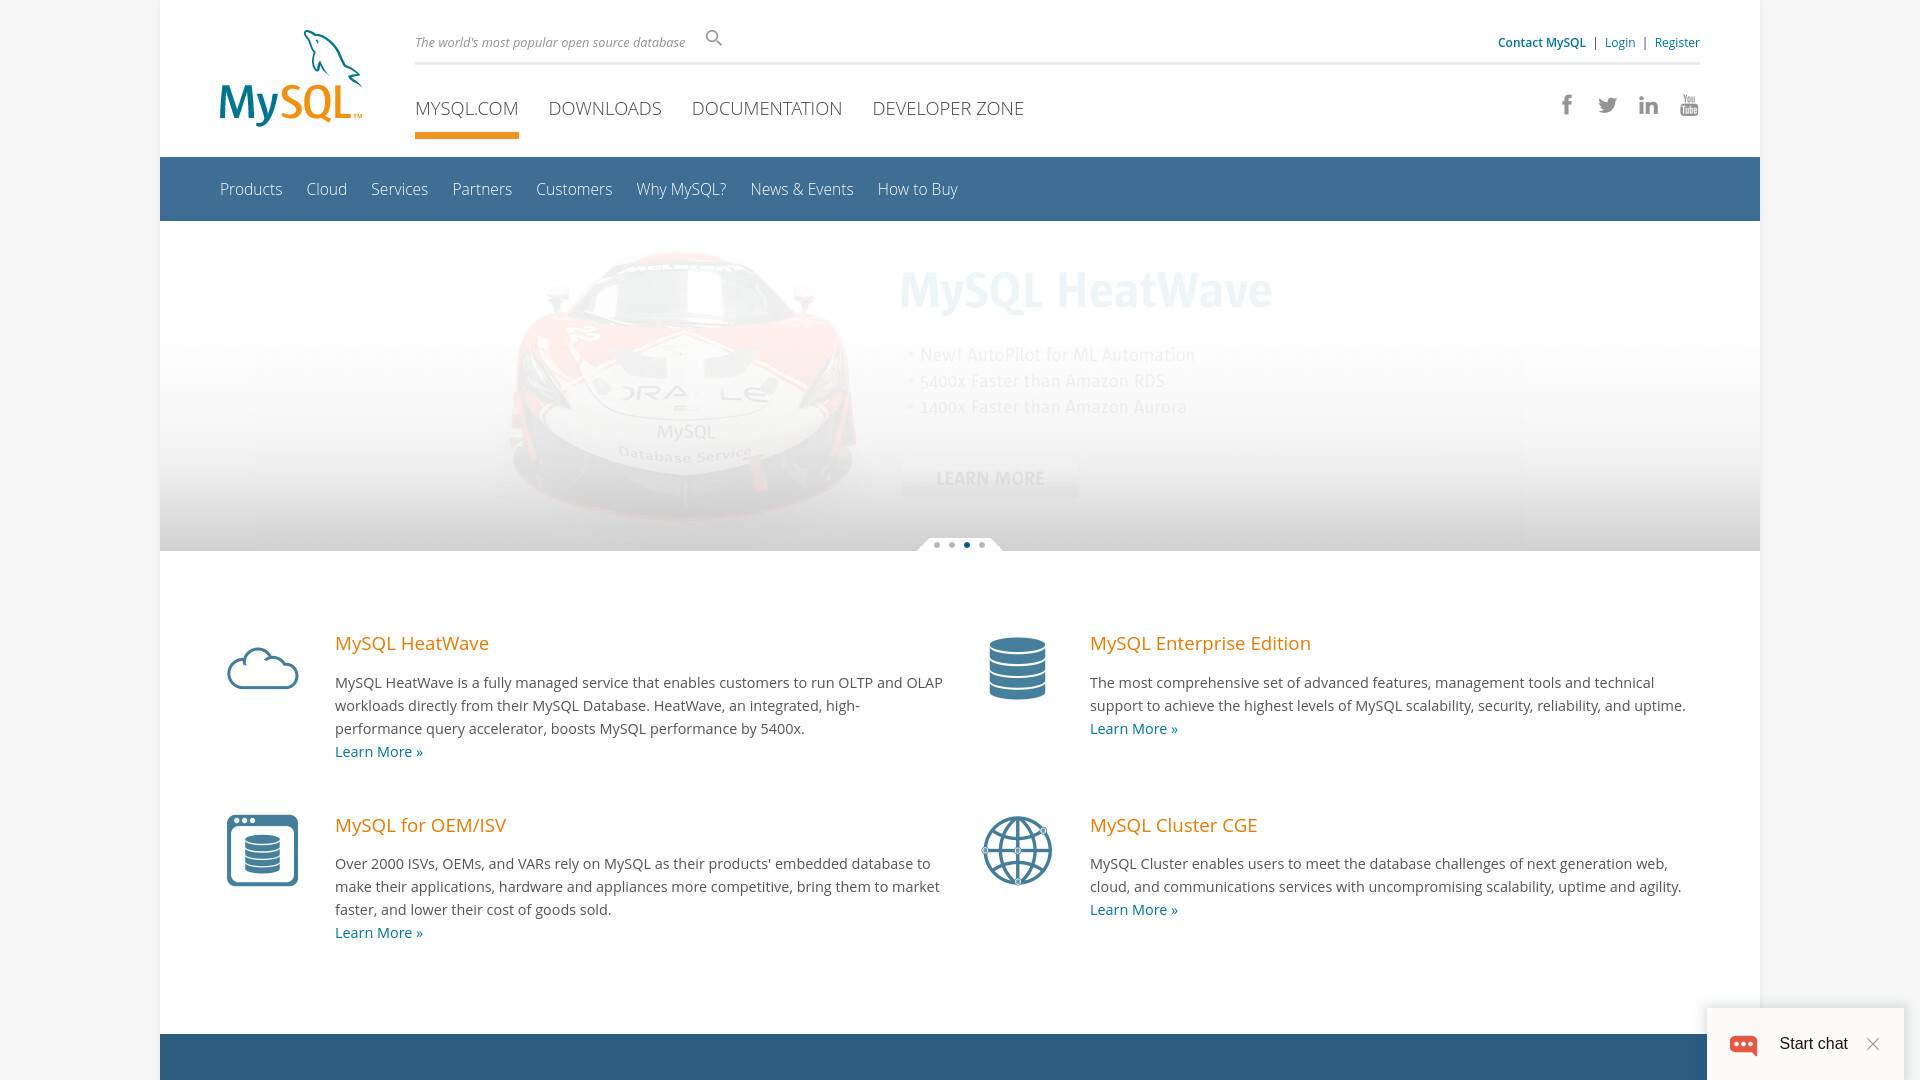Viewport: 1920px width, 1080px height.
Task: Click the MySQL HeatWave banner title
Action: (1086, 291)
